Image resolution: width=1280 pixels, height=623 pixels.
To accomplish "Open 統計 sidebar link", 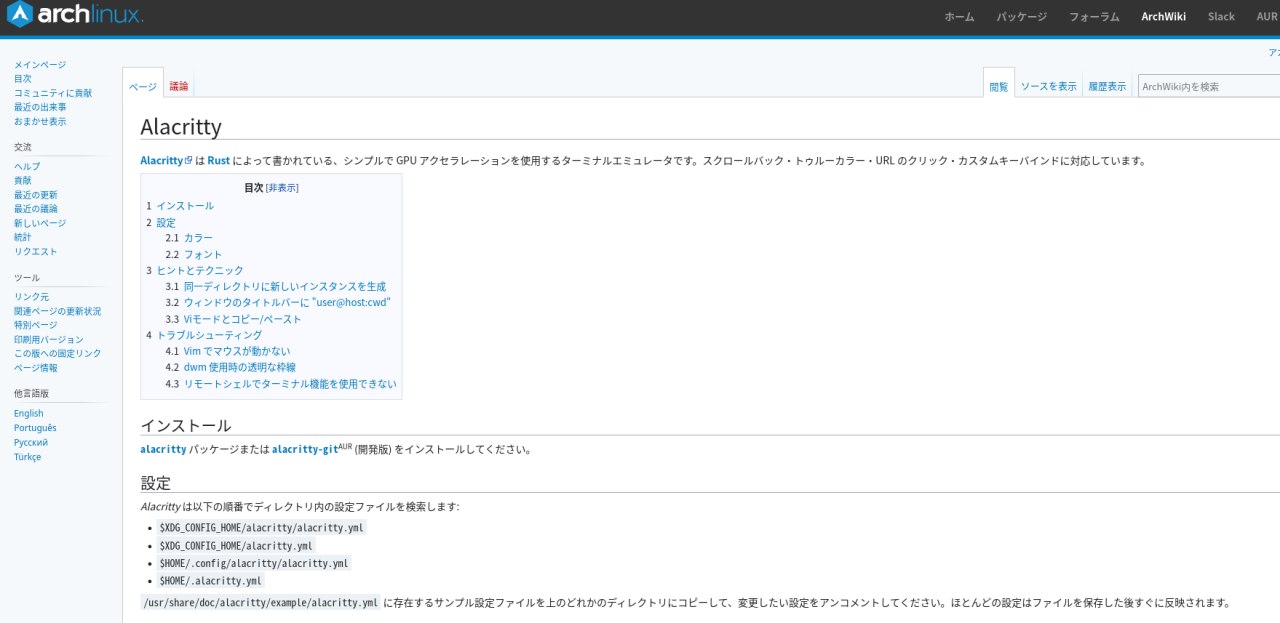I will 23,237.
